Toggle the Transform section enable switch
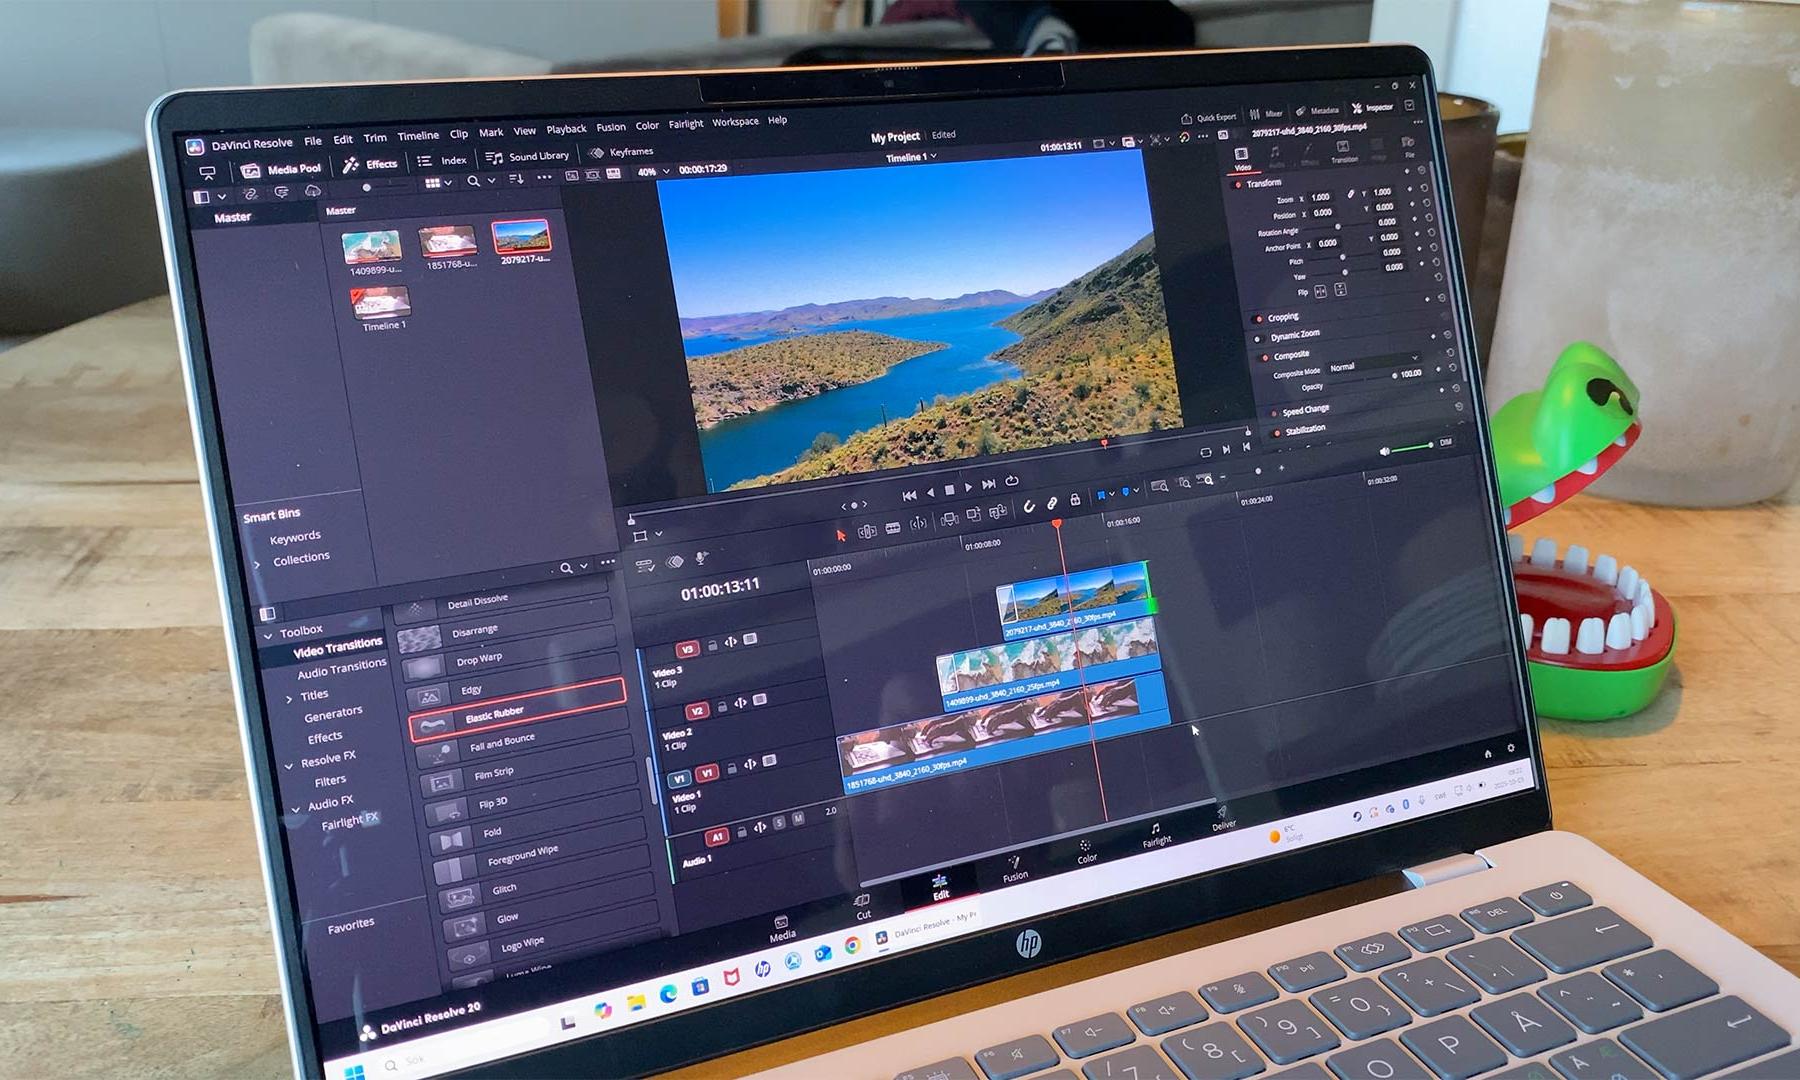This screenshot has height=1080, width=1800. point(1237,185)
